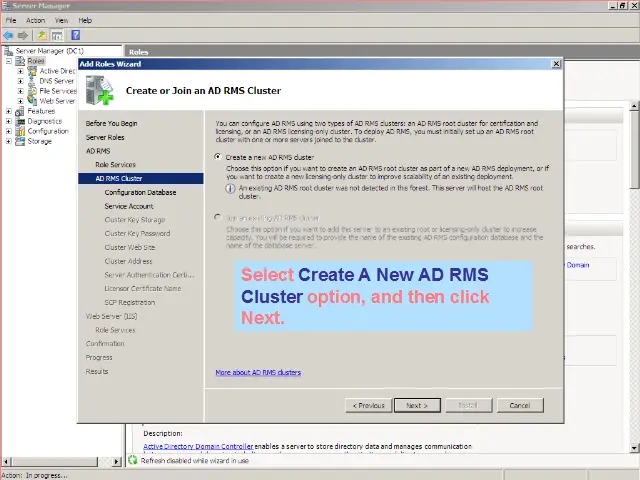Click the File Services role icon
Viewport: 640px width, 480px height.
(x=32, y=91)
